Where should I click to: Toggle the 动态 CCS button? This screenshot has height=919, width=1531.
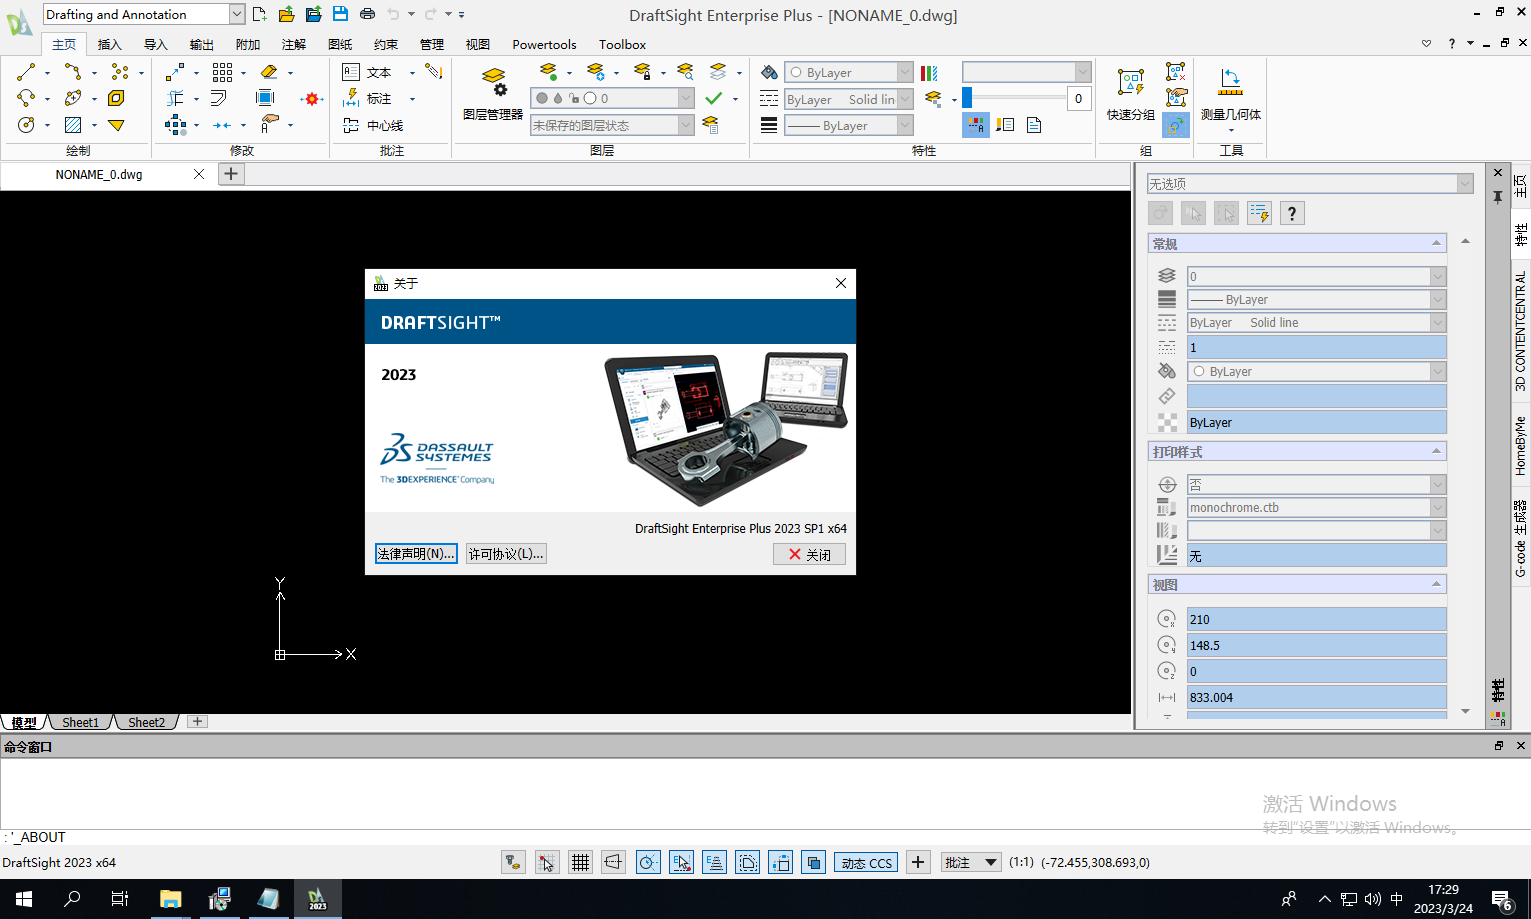tap(866, 862)
